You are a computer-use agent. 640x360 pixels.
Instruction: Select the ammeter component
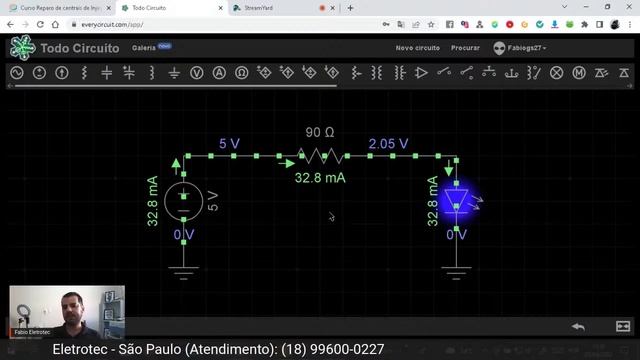[219, 73]
